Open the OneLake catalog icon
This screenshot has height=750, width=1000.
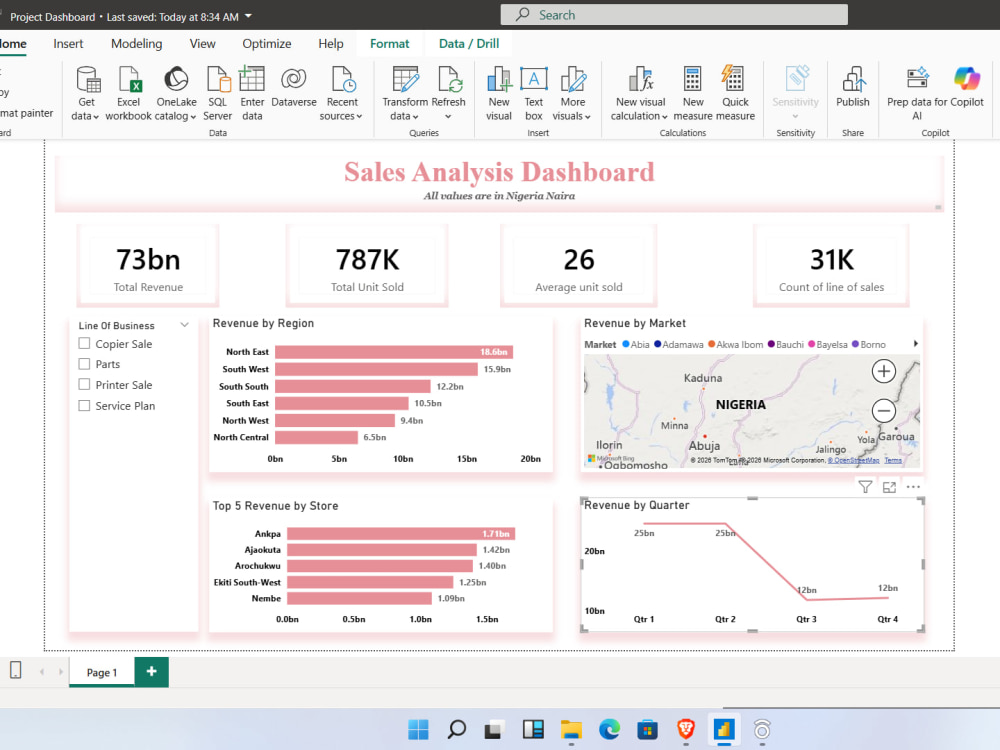pyautogui.click(x=176, y=80)
